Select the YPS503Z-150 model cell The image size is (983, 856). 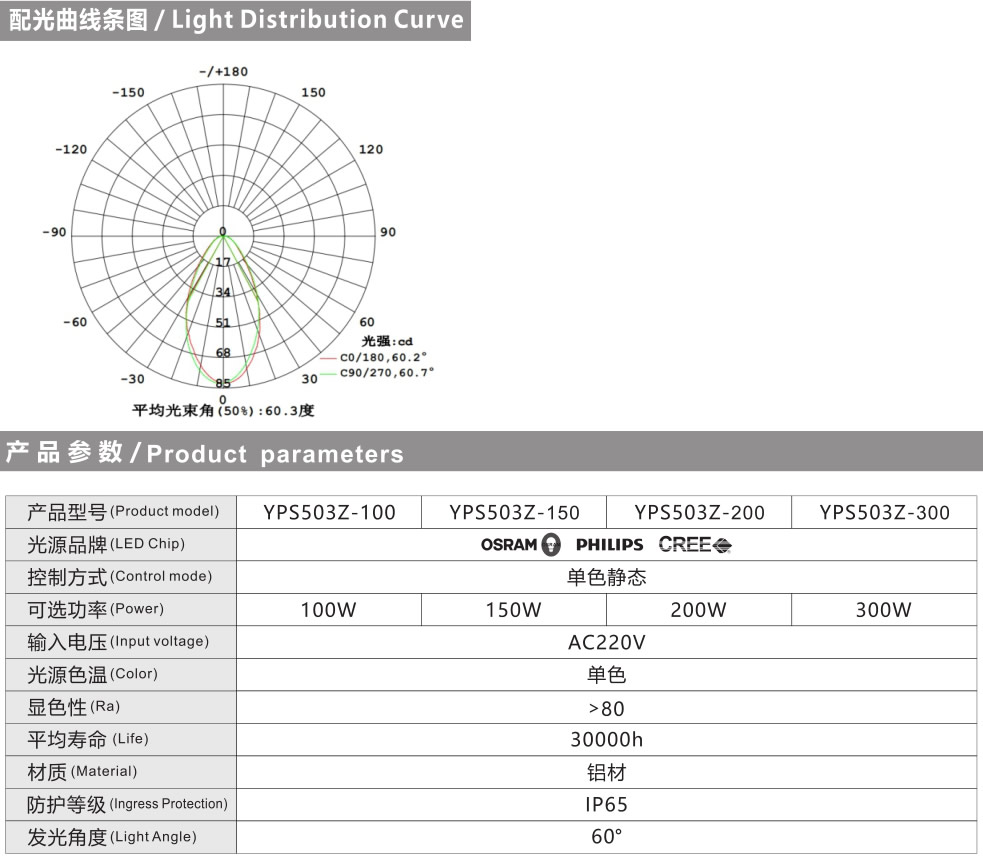point(514,513)
